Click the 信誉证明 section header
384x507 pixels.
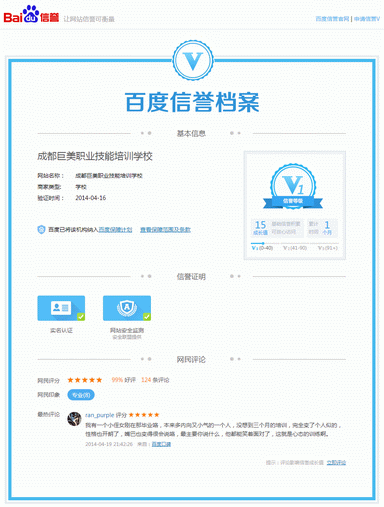(x=191, y=277)
